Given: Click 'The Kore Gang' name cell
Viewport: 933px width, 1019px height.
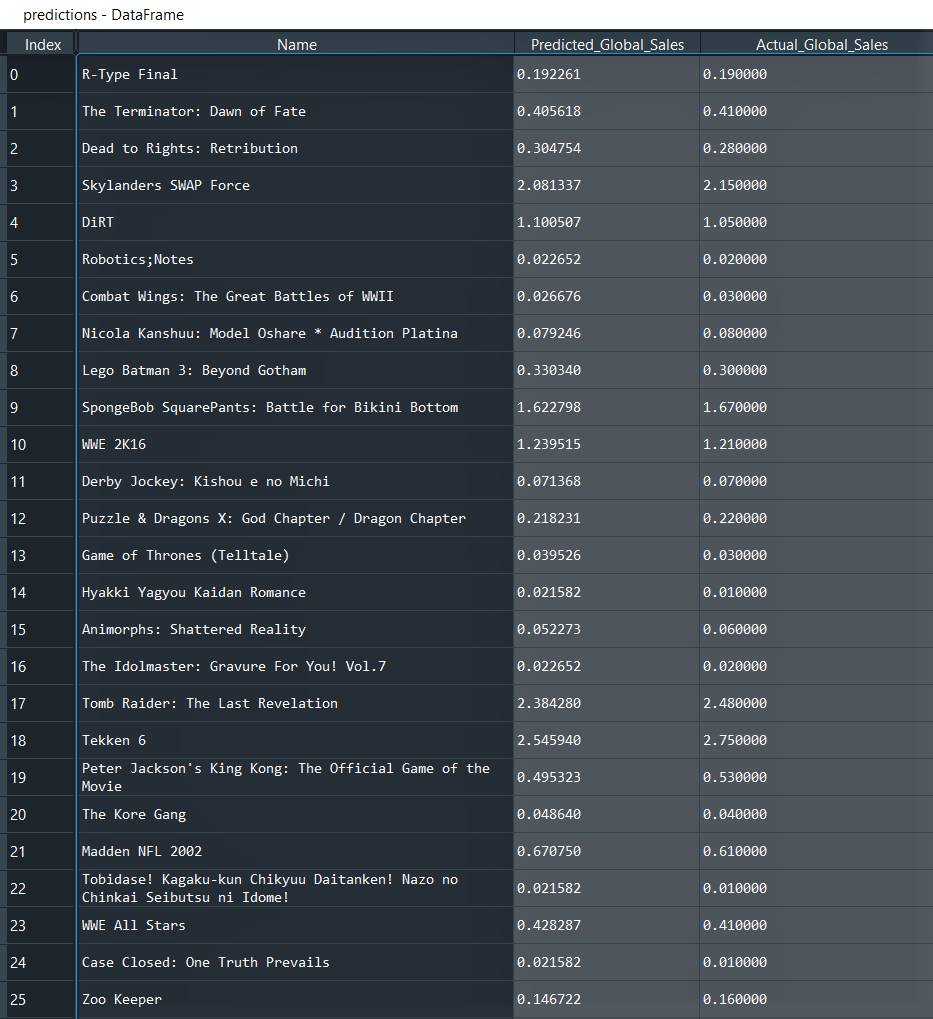Looking at the screenshot, I should pos(295,815).
